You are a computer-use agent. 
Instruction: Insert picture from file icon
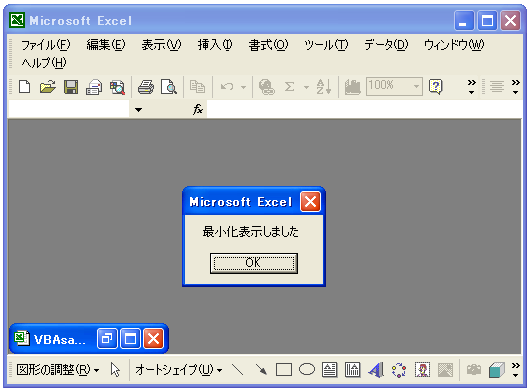click(445, 370)
